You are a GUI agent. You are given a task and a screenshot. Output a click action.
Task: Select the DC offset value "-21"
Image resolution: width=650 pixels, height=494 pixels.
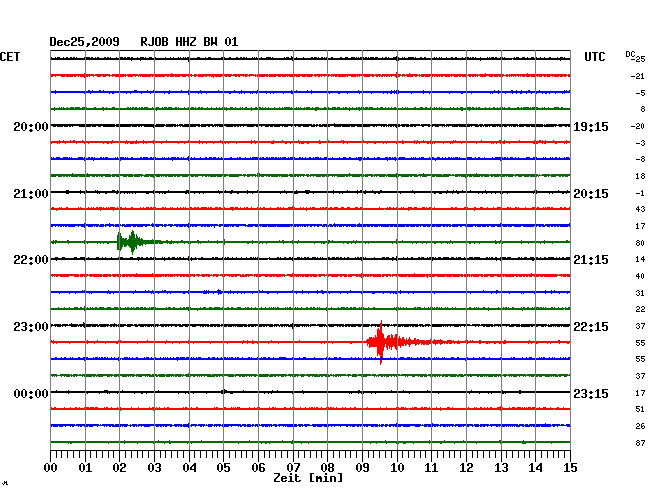(638, 76)
